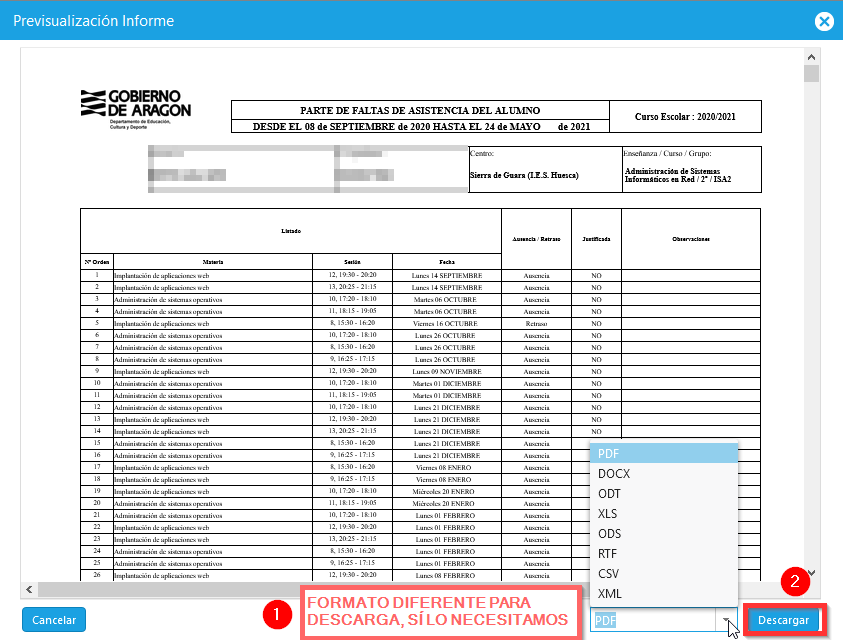
Task: Open the download format dropdown arrow
Action: pos(726,620)
